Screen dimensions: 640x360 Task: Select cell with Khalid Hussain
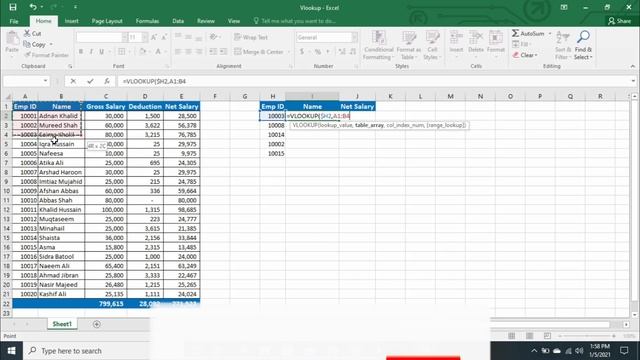(x=61, y=210)
